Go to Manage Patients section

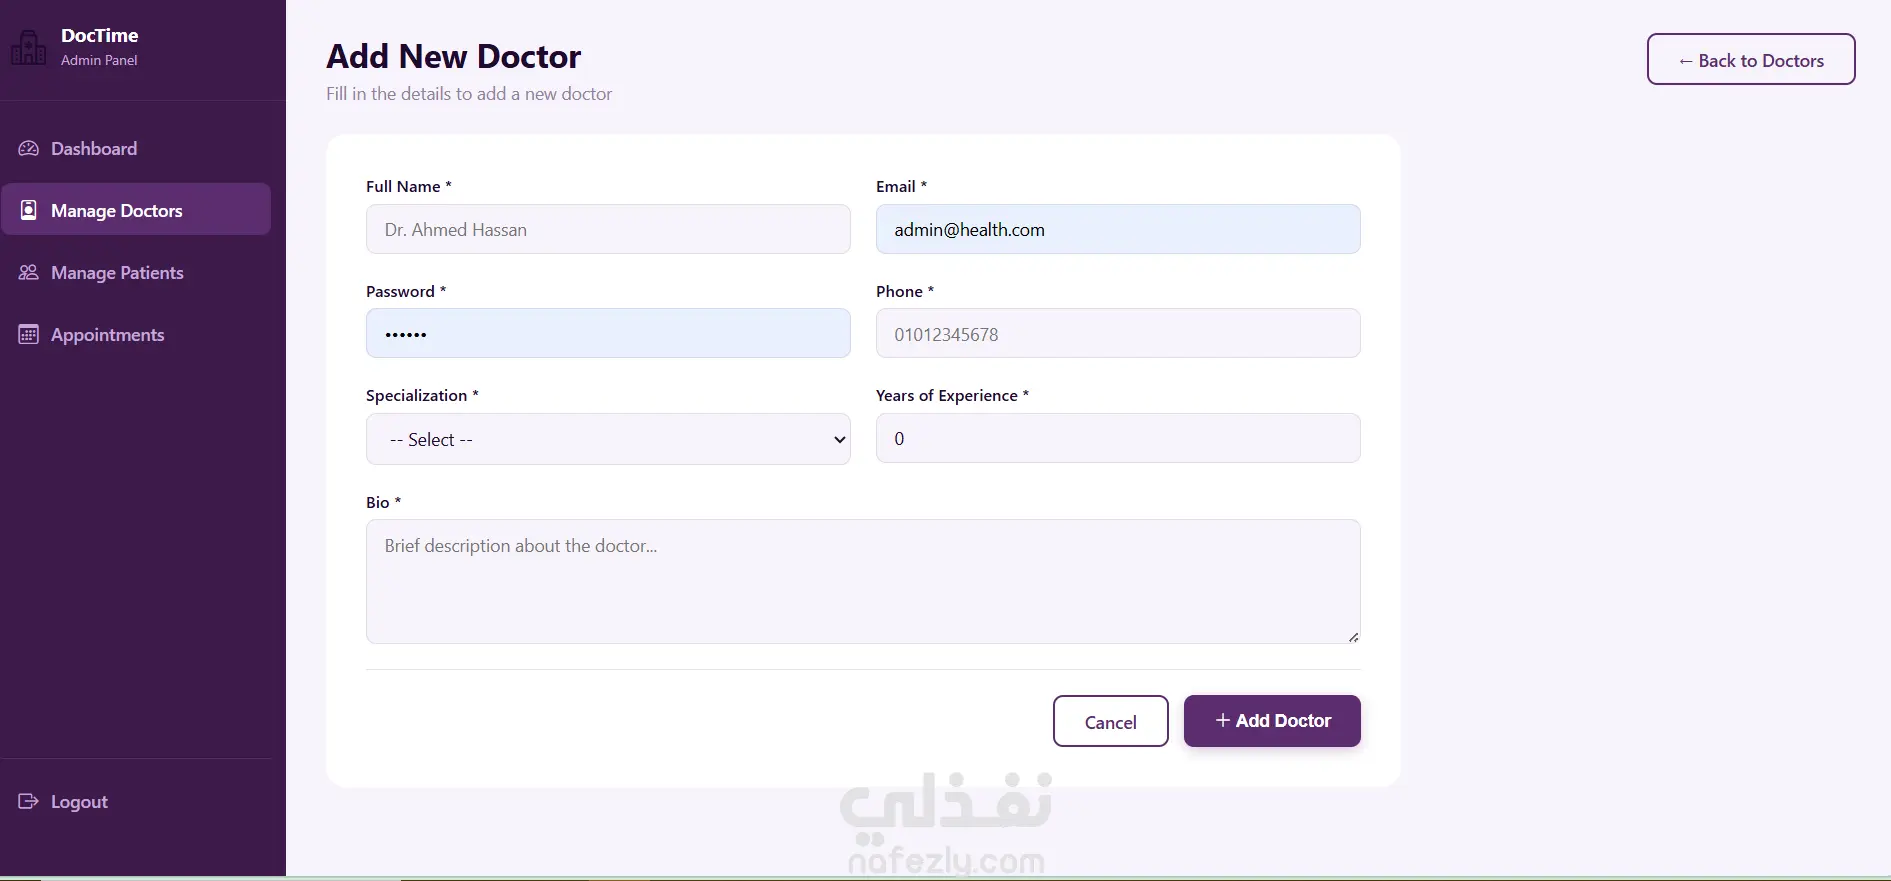(117, 273)
